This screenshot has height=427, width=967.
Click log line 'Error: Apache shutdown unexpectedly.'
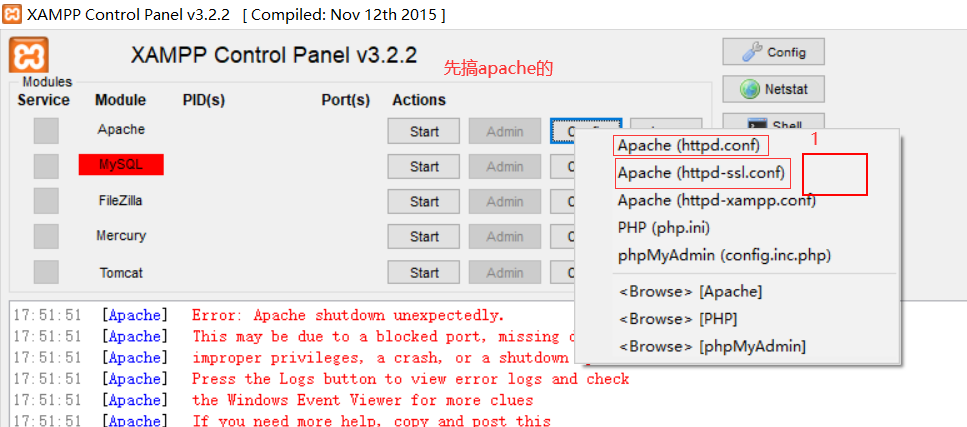tap(348, 316)
